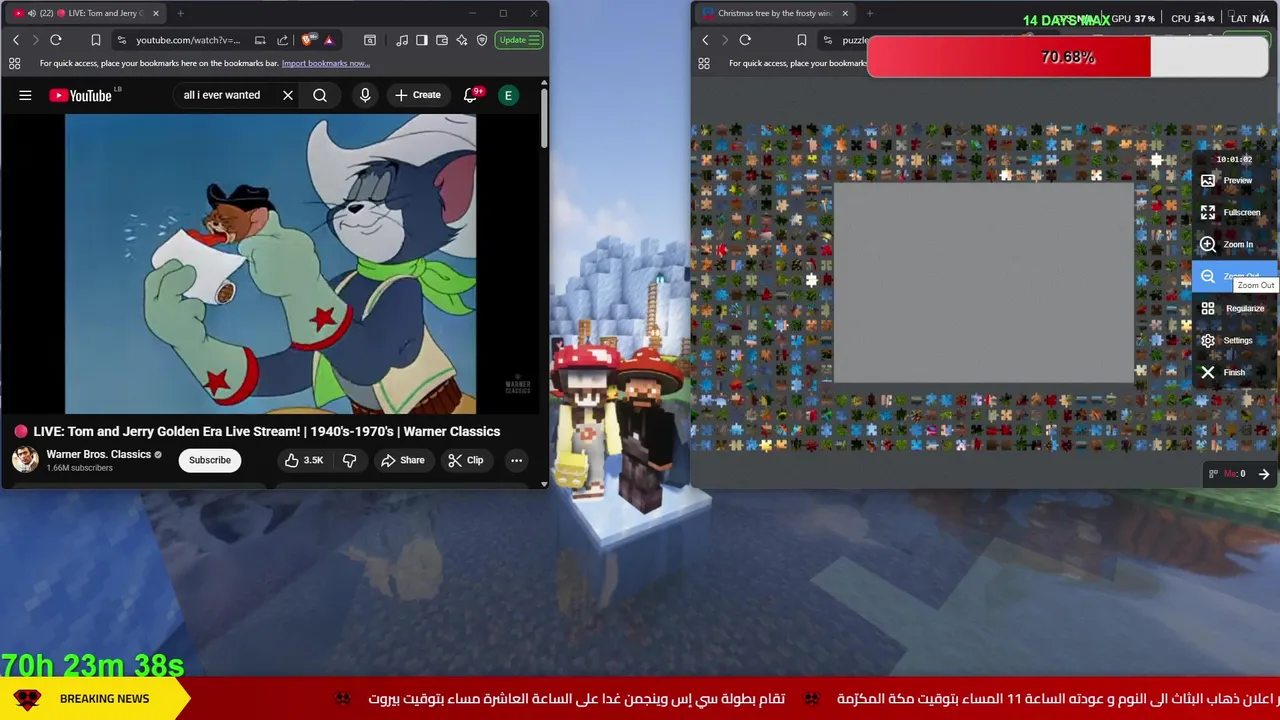Click the gray puzzle assembly board
This screenshot has width=1280, height=720.
(x=984, y=283)
